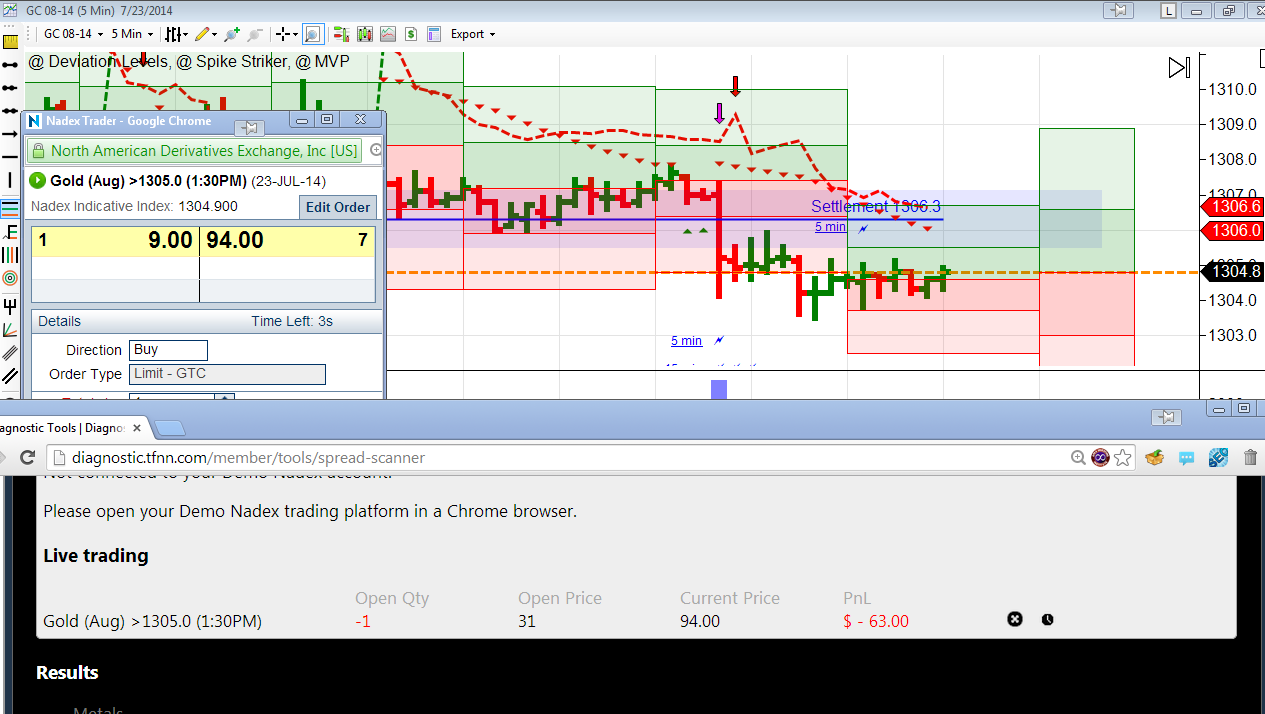
Task: Click the Details section header
Action: pos(207,321)
